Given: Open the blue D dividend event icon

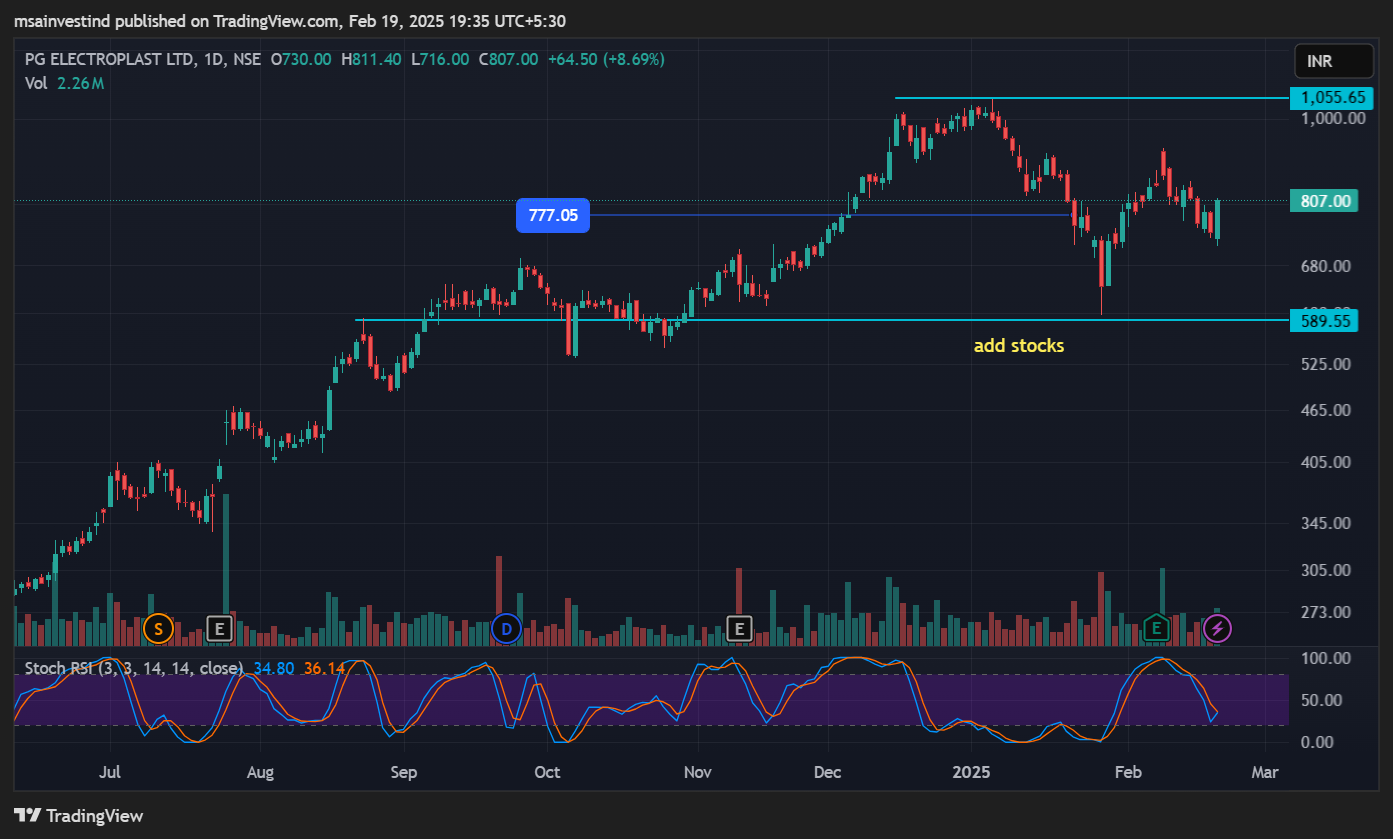Looking at the screenshot, I should [x=506, y=629].
